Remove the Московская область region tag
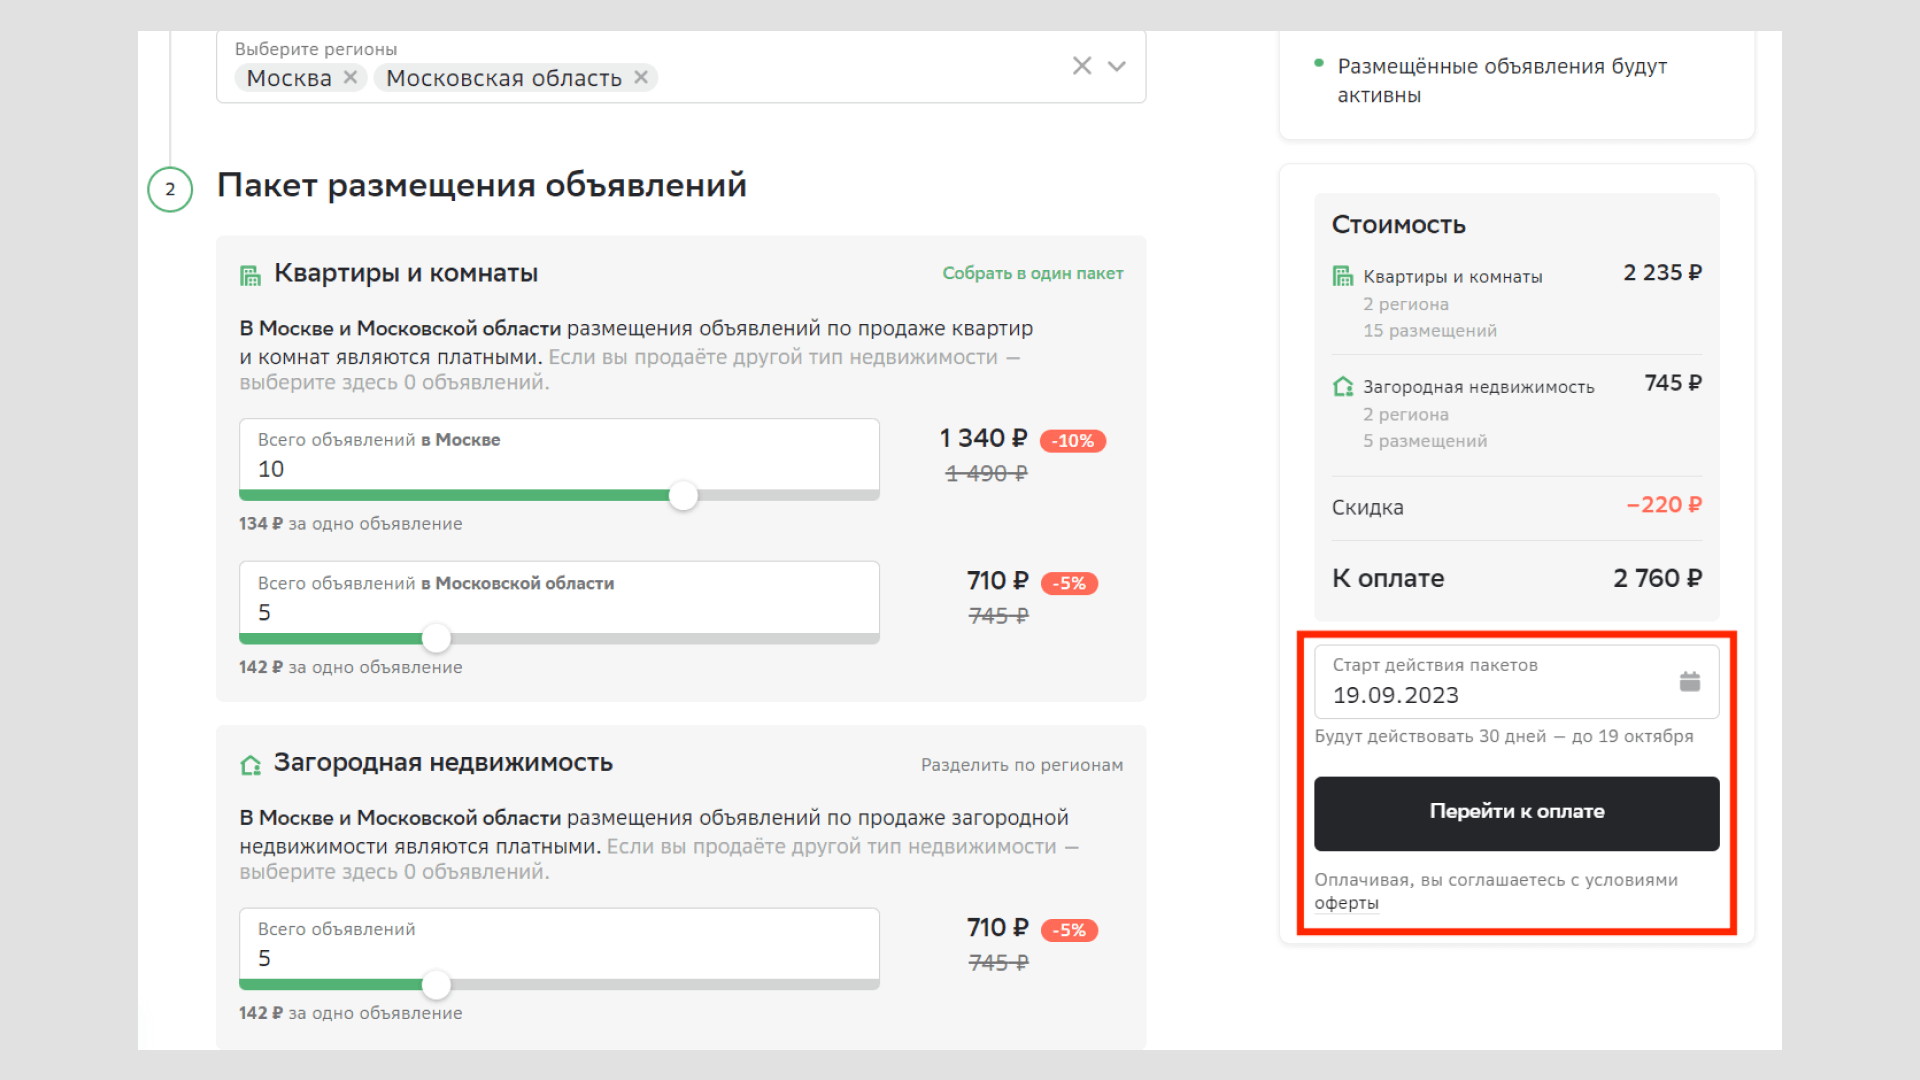The height and width of the screenshot is (1080, 1920). [x=641, y=77]
